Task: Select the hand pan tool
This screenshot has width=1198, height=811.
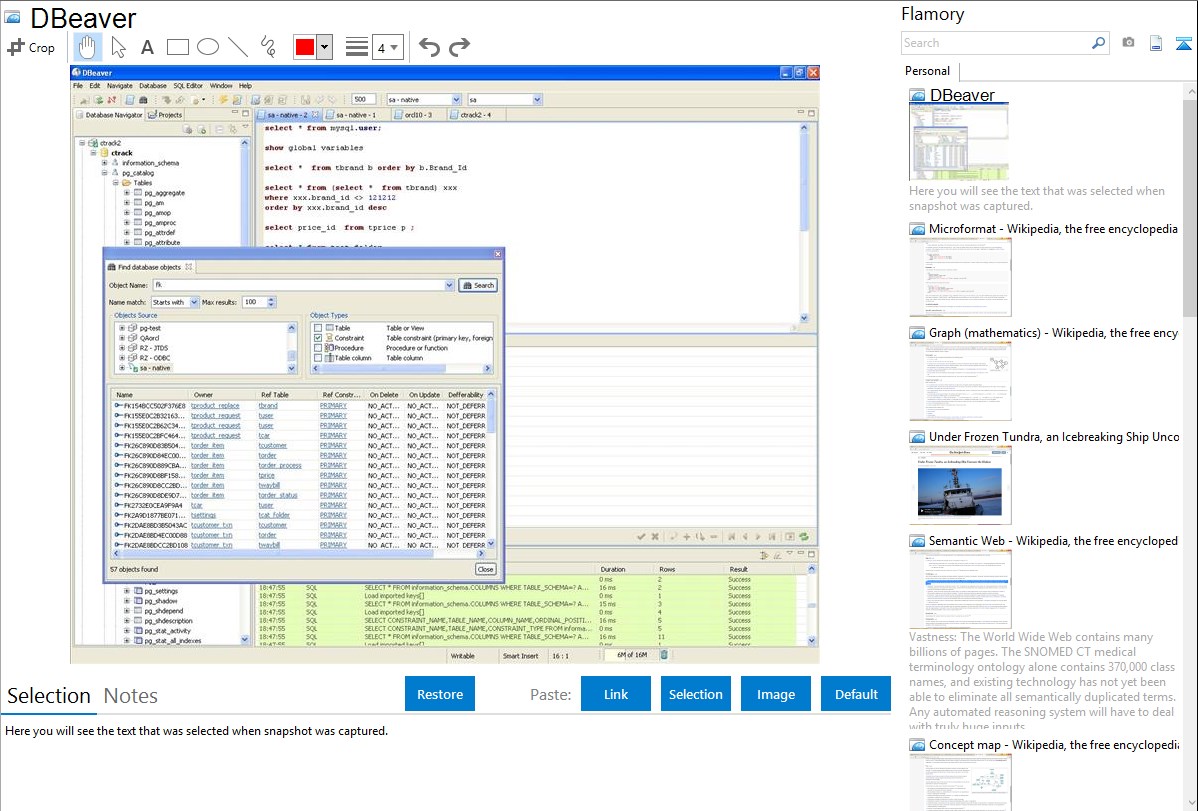Action: [88, 47]
